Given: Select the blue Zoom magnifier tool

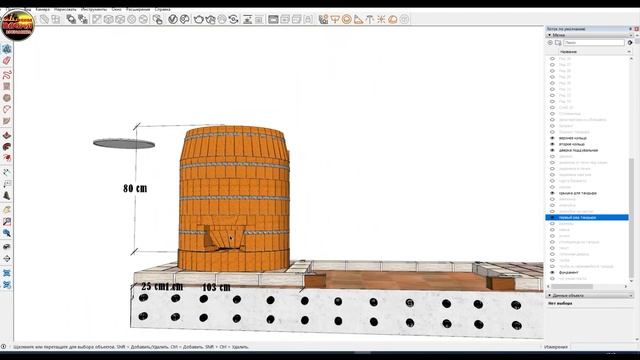Looking at the screenshot, I should [x=7, y=233].
